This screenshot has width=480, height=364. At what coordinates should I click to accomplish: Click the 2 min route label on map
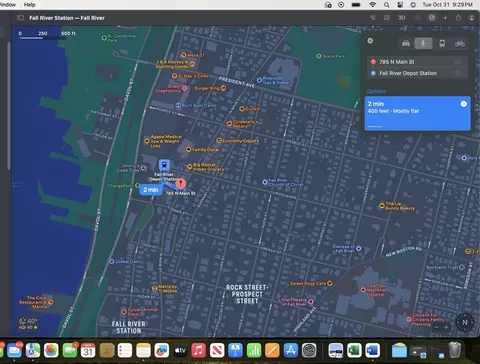tap(151, 190)
